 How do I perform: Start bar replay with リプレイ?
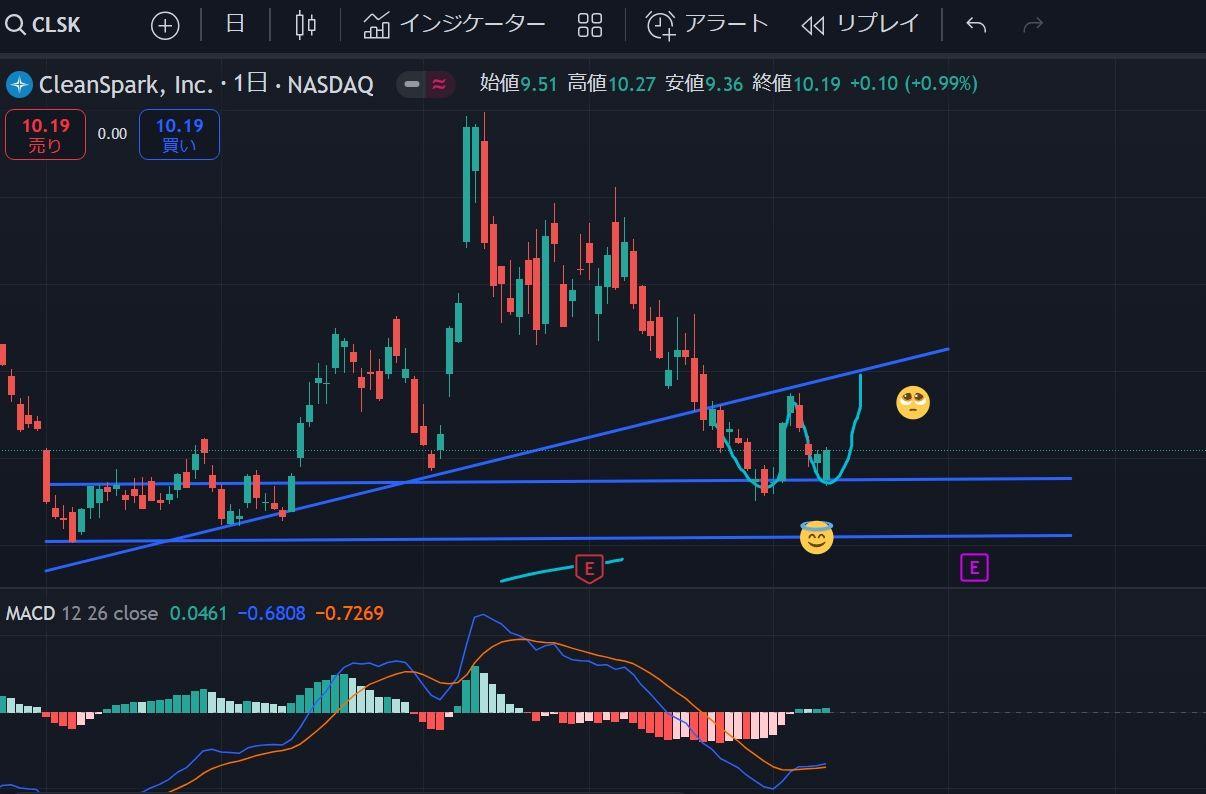point(861,25)
